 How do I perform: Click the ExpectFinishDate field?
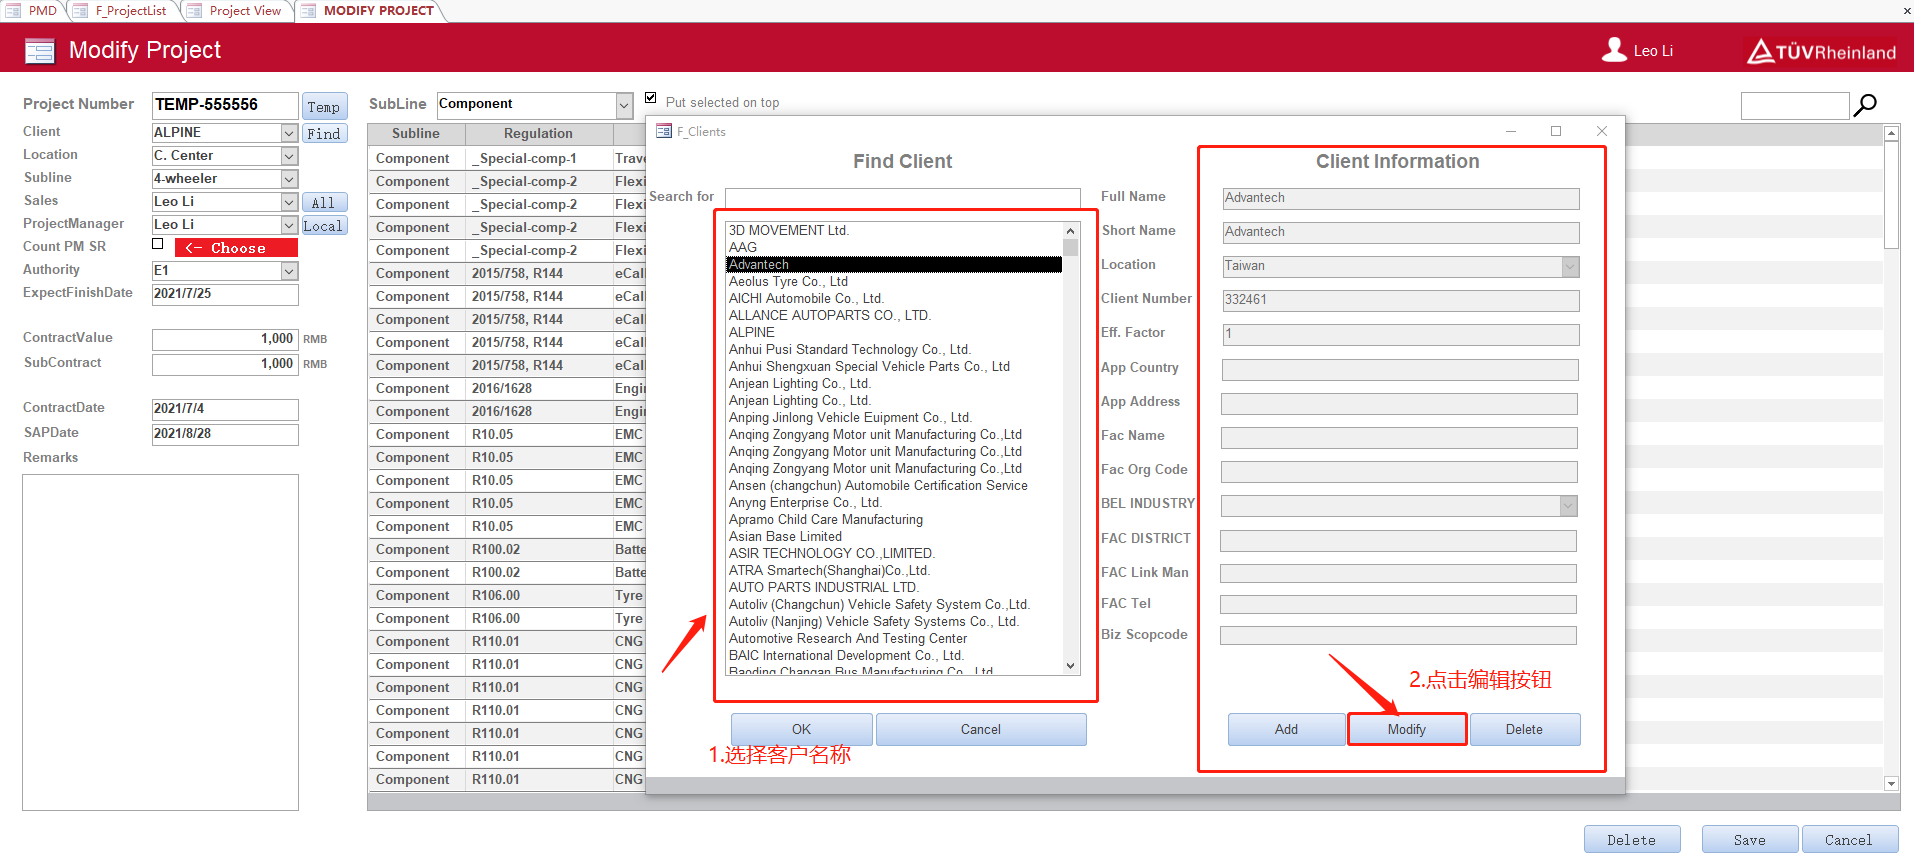point(225,294)
